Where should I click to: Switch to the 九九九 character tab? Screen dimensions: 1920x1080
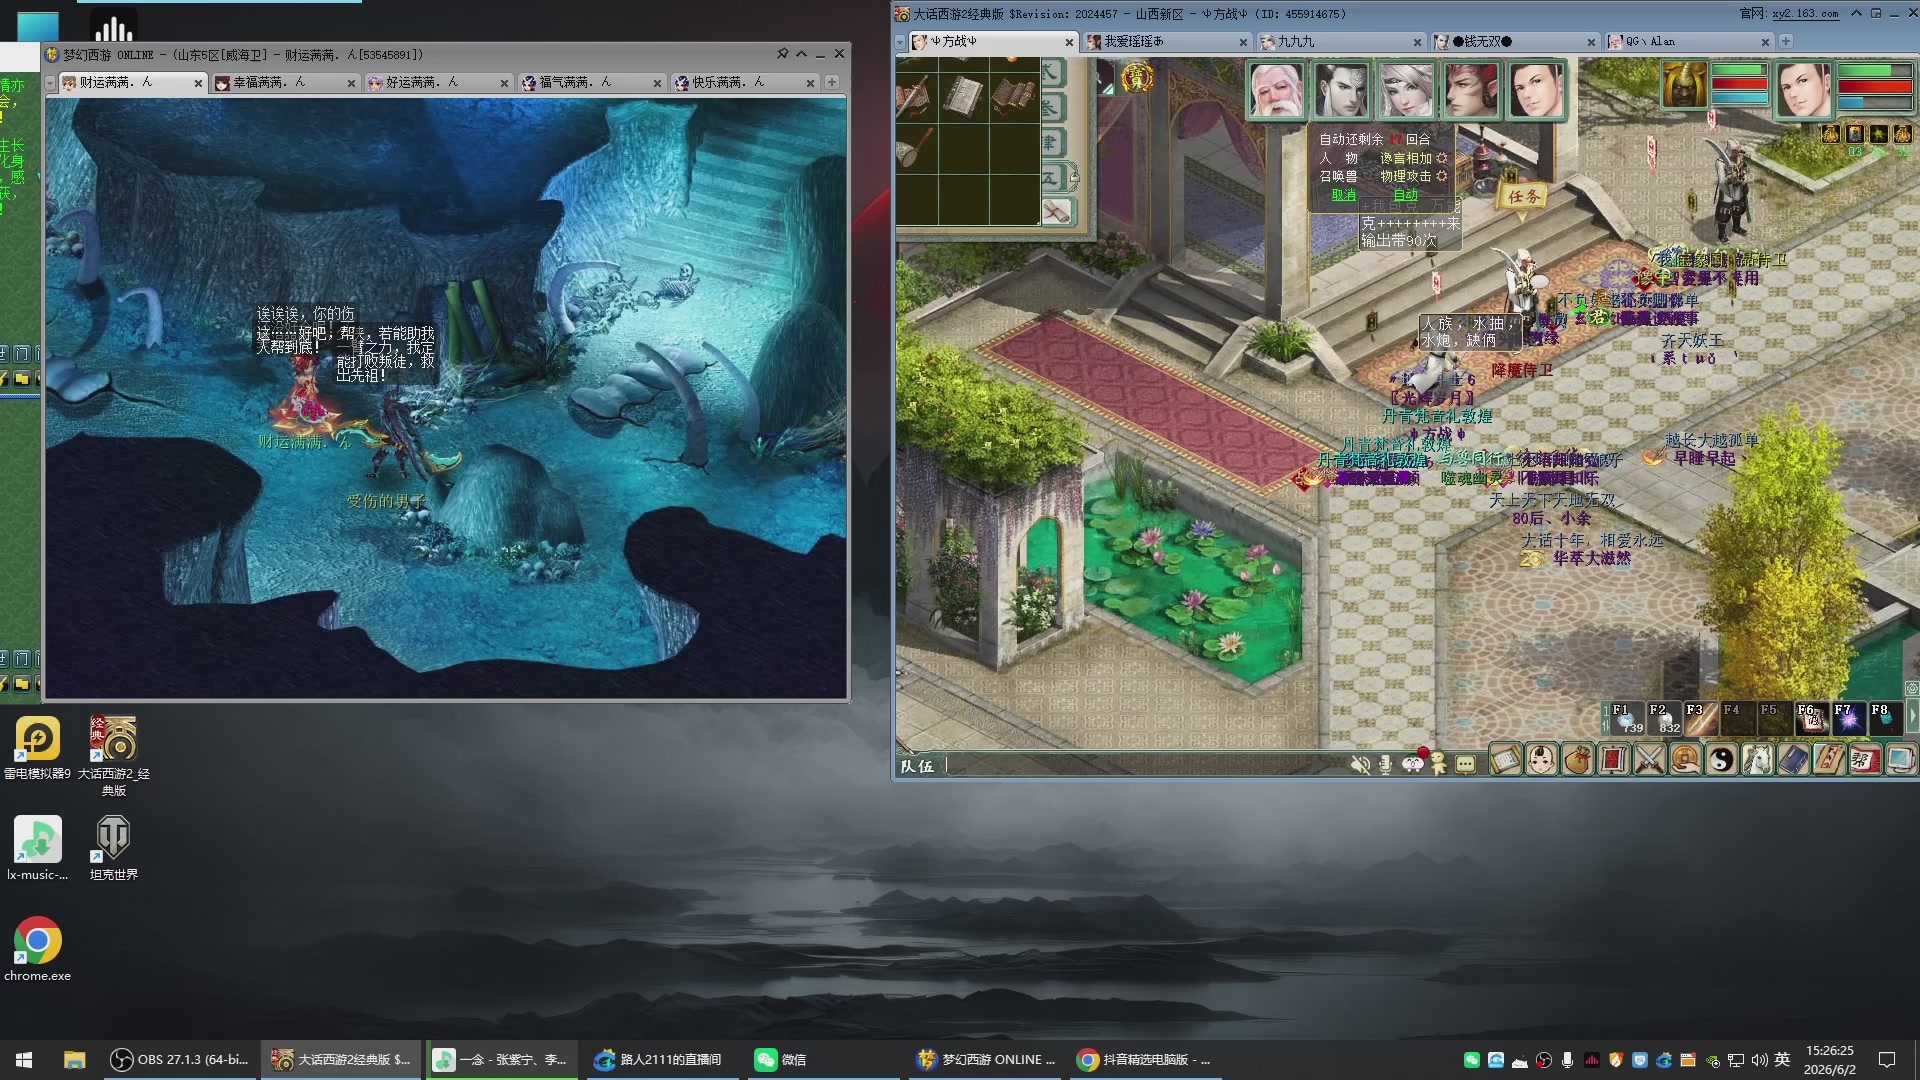[1340, 42]
